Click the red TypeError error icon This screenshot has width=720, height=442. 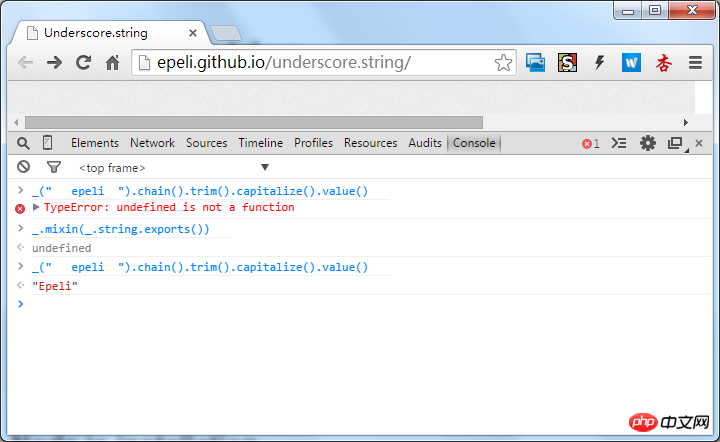pos(20,209)
